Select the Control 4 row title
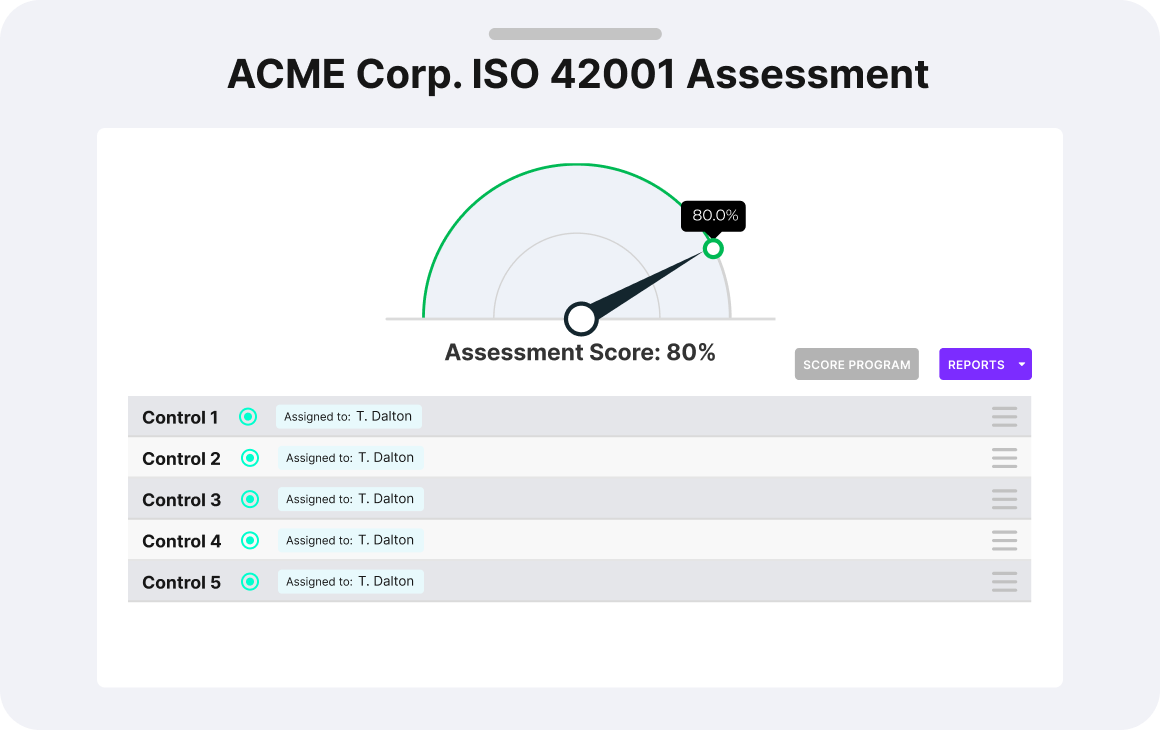This screenshot has width=1160, height=730. (181, 541)
